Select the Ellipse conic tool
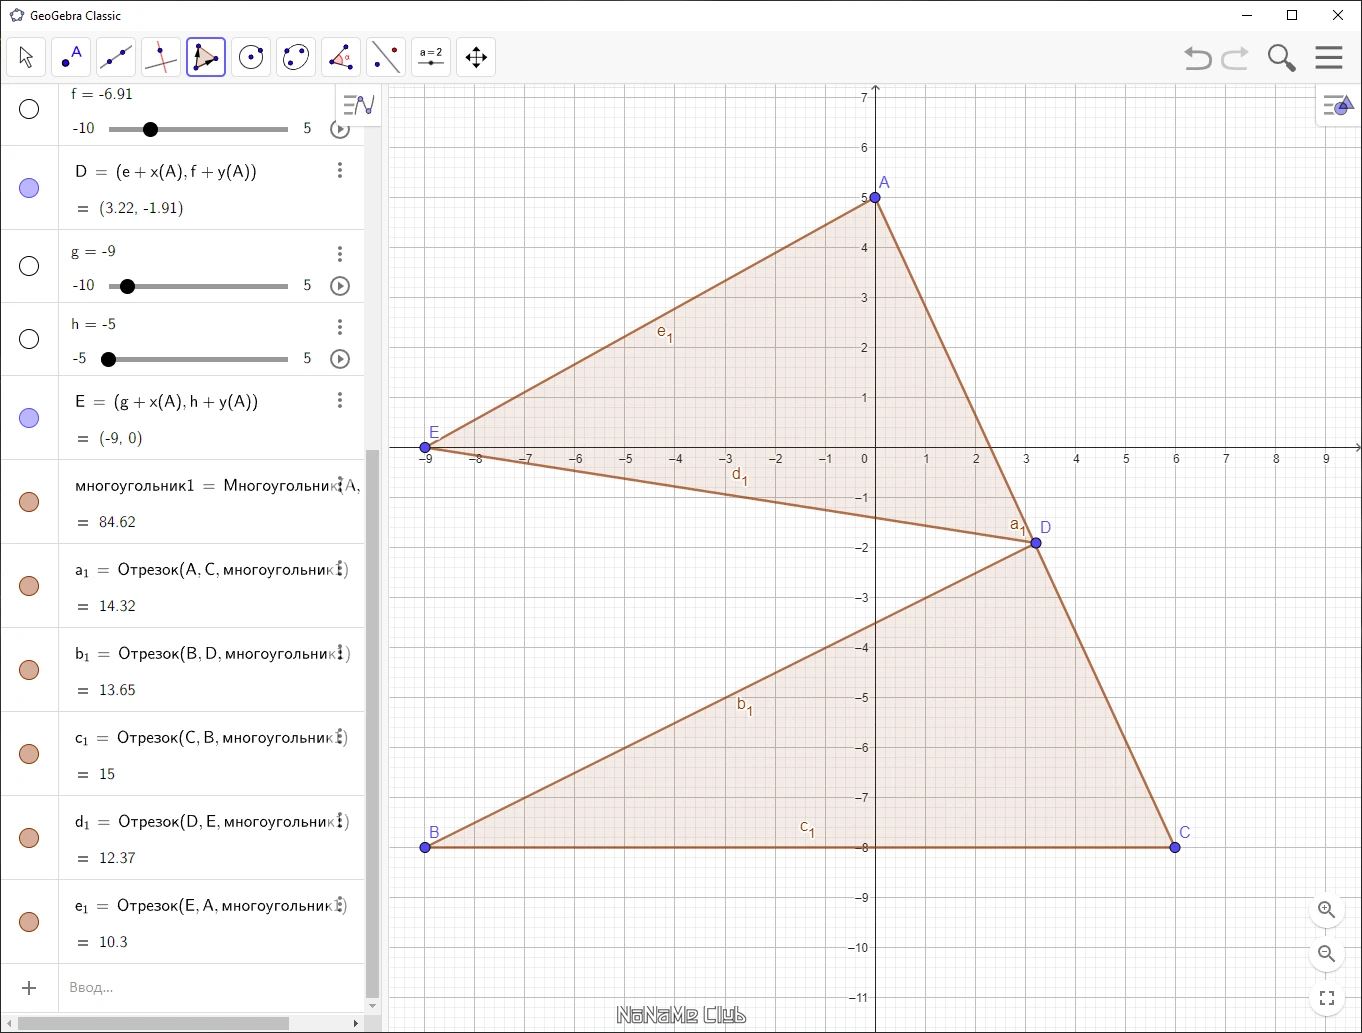This screenshot has width=1362, height=1033. (x=296, y=57)
